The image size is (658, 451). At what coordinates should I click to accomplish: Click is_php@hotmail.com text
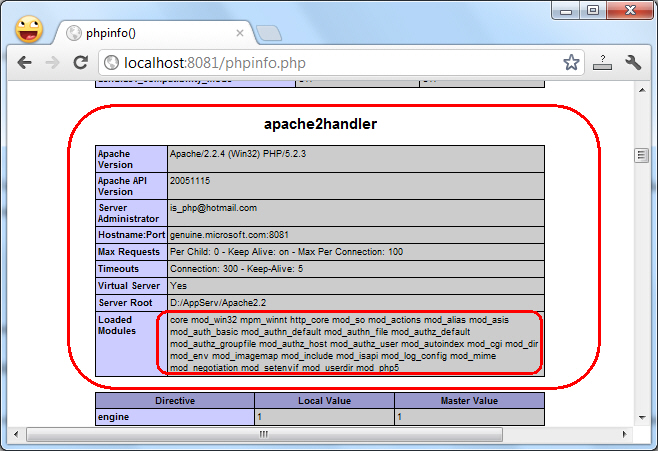pos(213,208)
